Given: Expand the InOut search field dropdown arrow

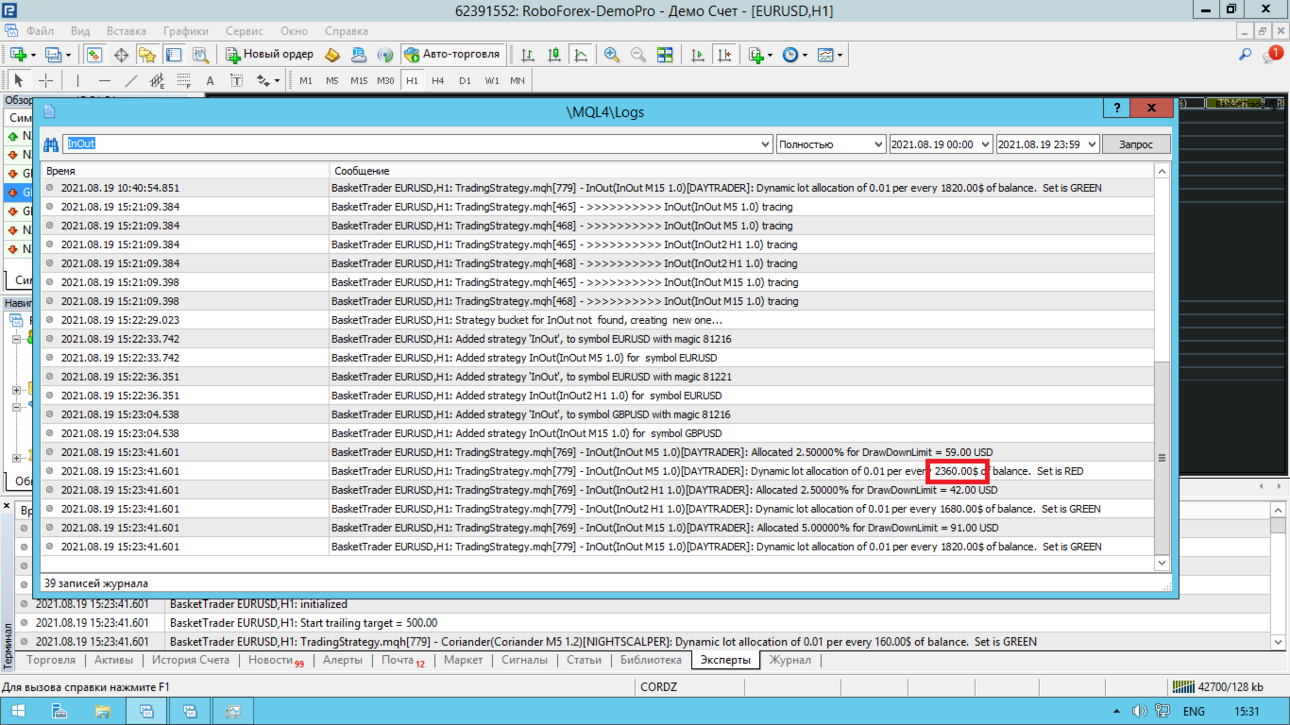Looking at the screenshot, I should (765, 145).
